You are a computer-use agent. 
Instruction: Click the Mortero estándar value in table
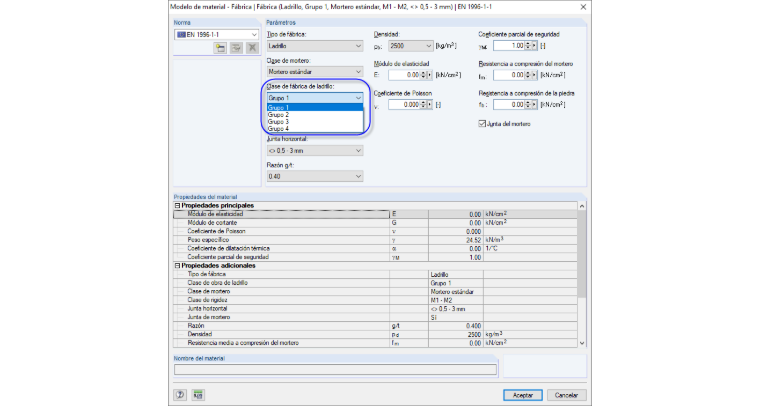(456, 292)
